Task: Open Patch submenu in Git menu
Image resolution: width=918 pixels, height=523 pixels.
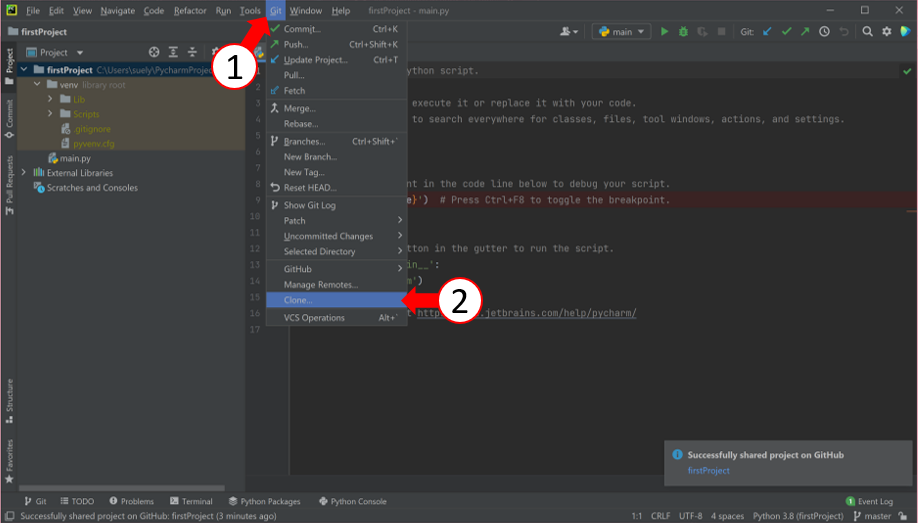Action: 337,221
